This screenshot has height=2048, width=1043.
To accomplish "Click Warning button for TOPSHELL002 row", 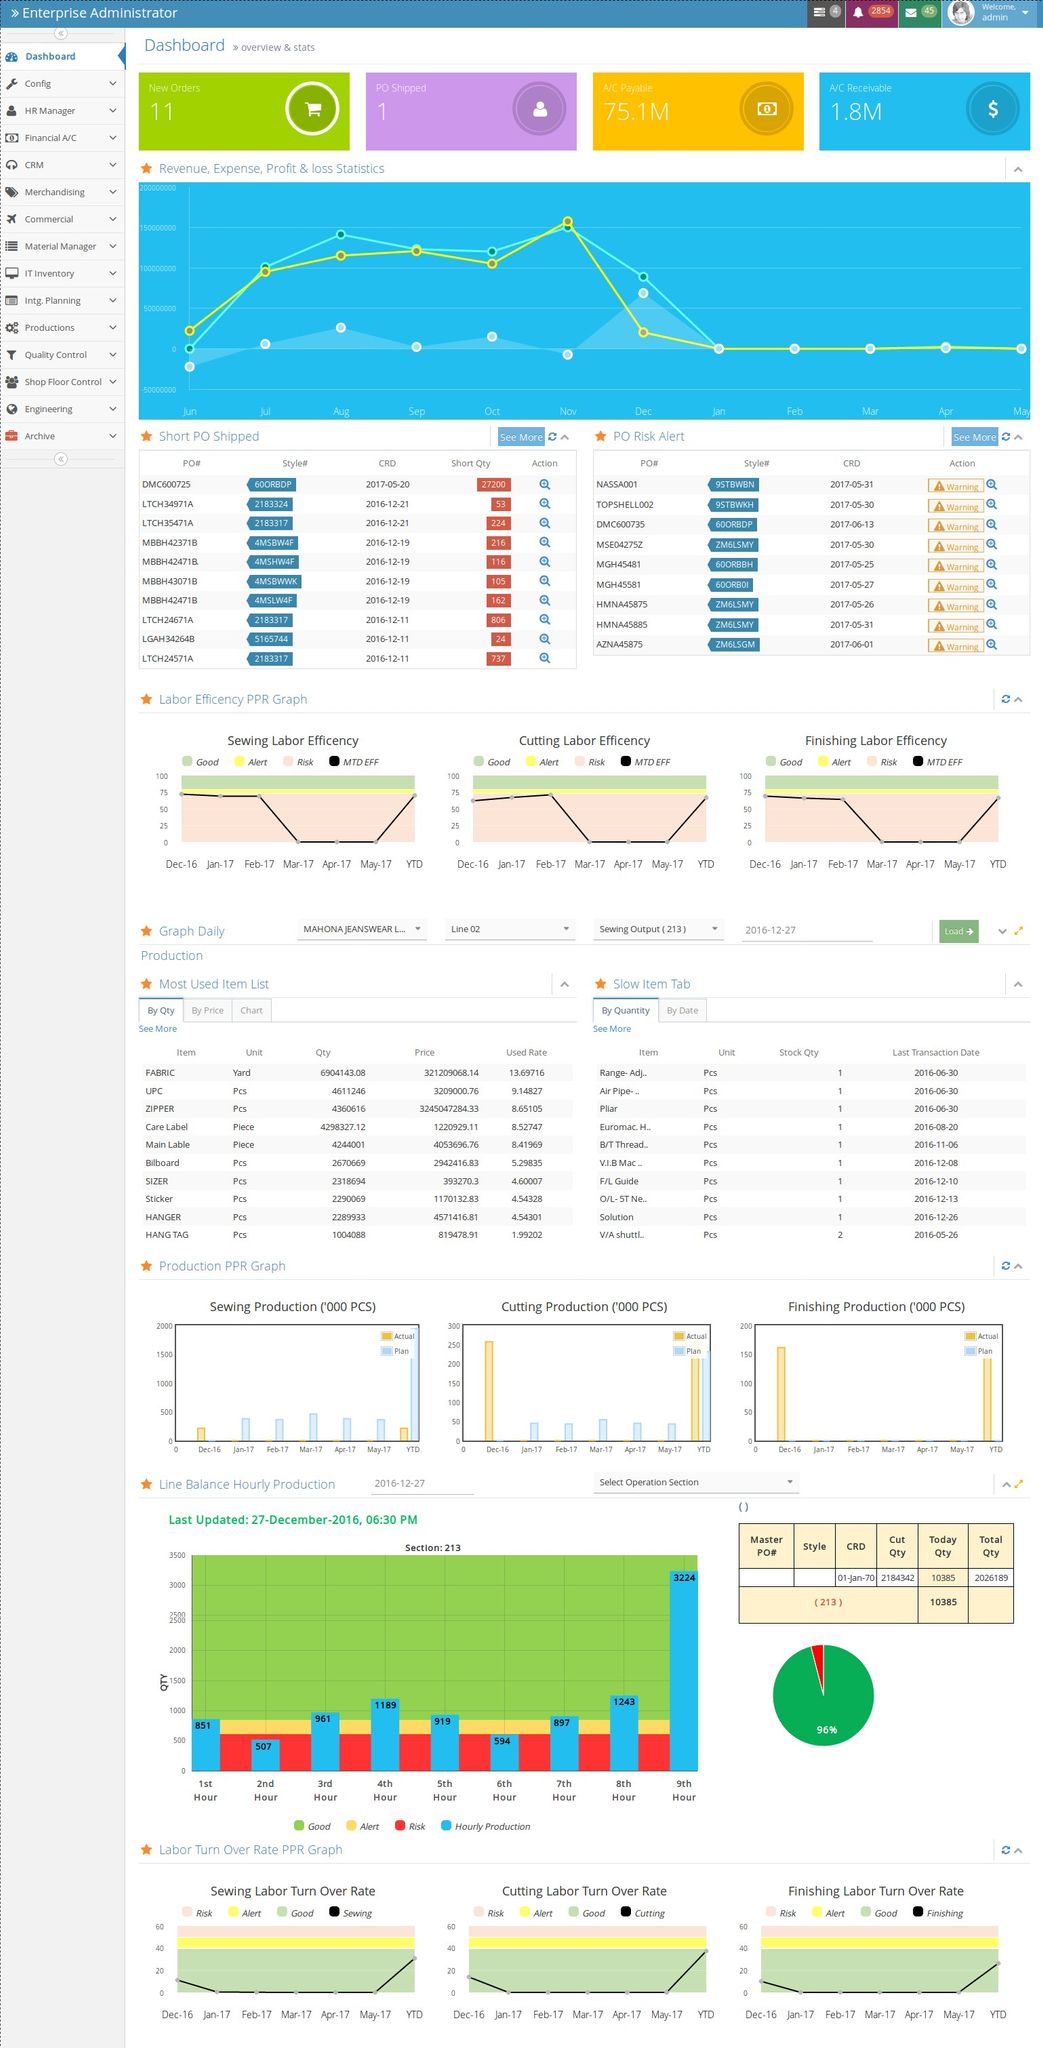I will point(956,506).
